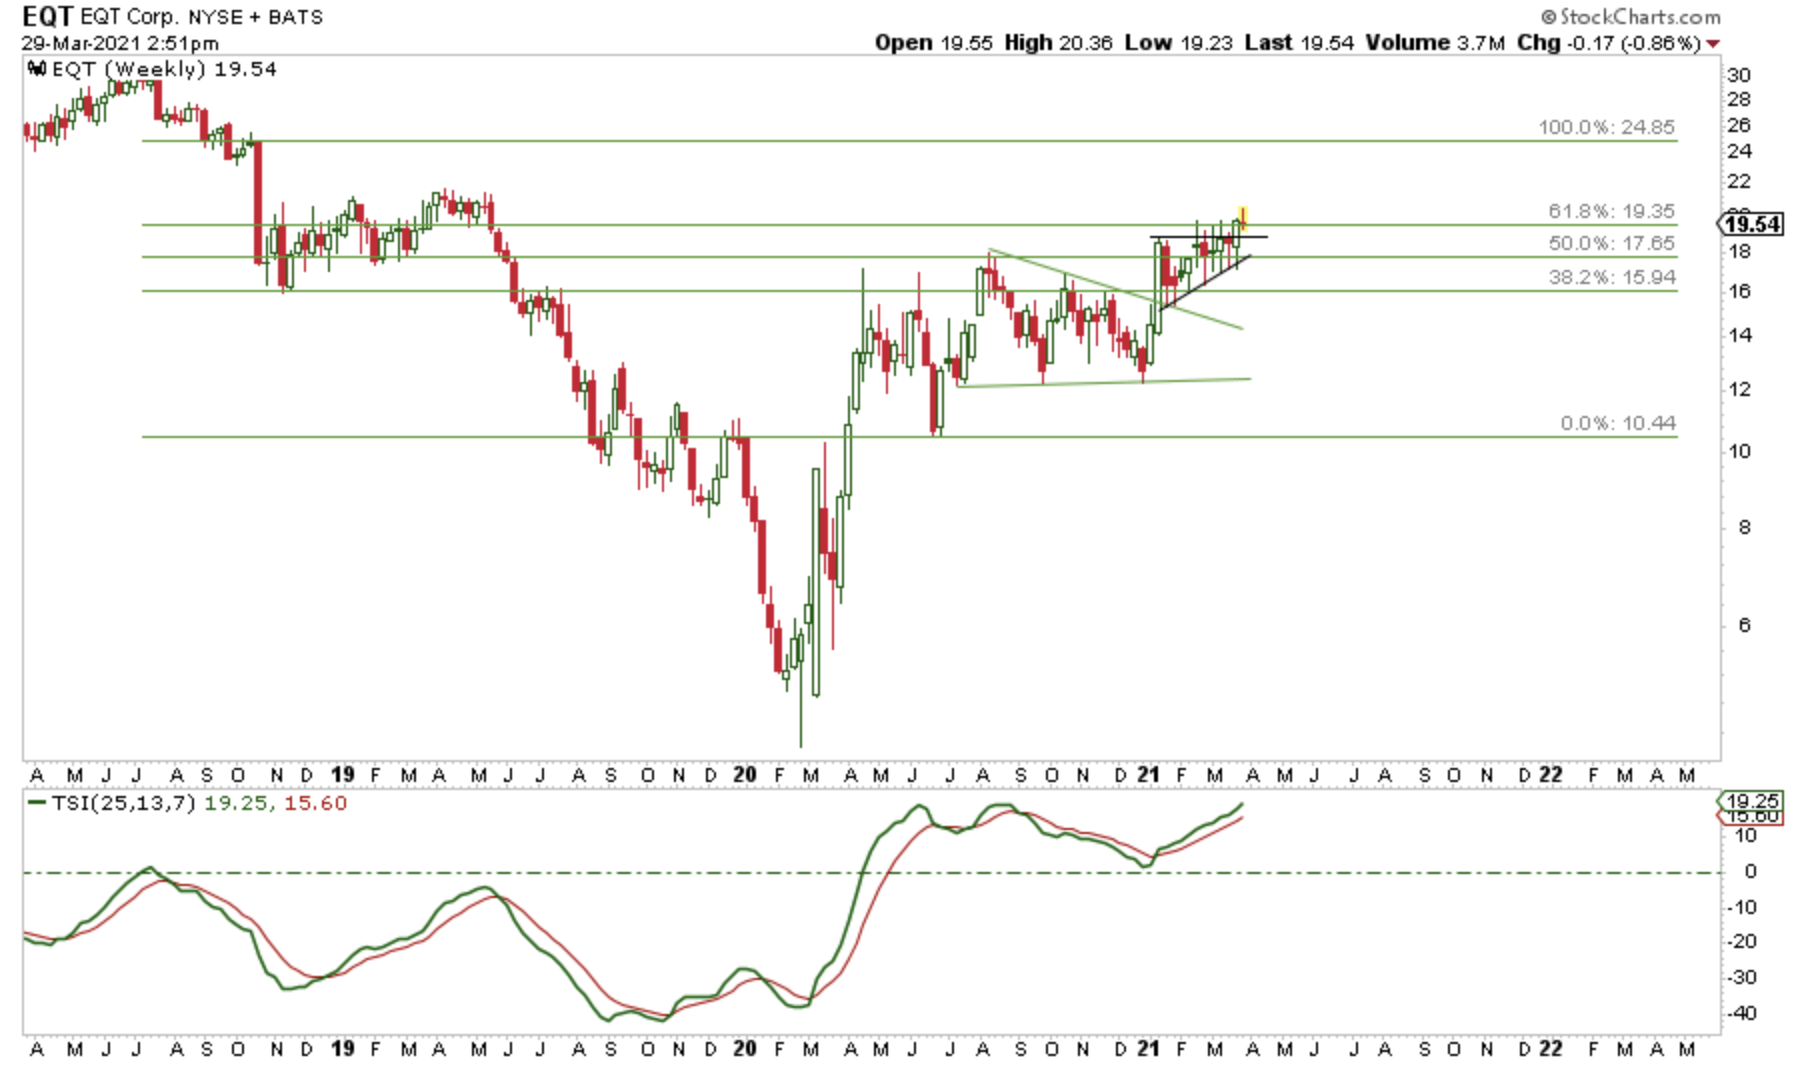Viewport: 1814px width, 1074px height.
Task: Click the black horizontal resistance line
Action: pyautogui.click(x=1209, y=237)
